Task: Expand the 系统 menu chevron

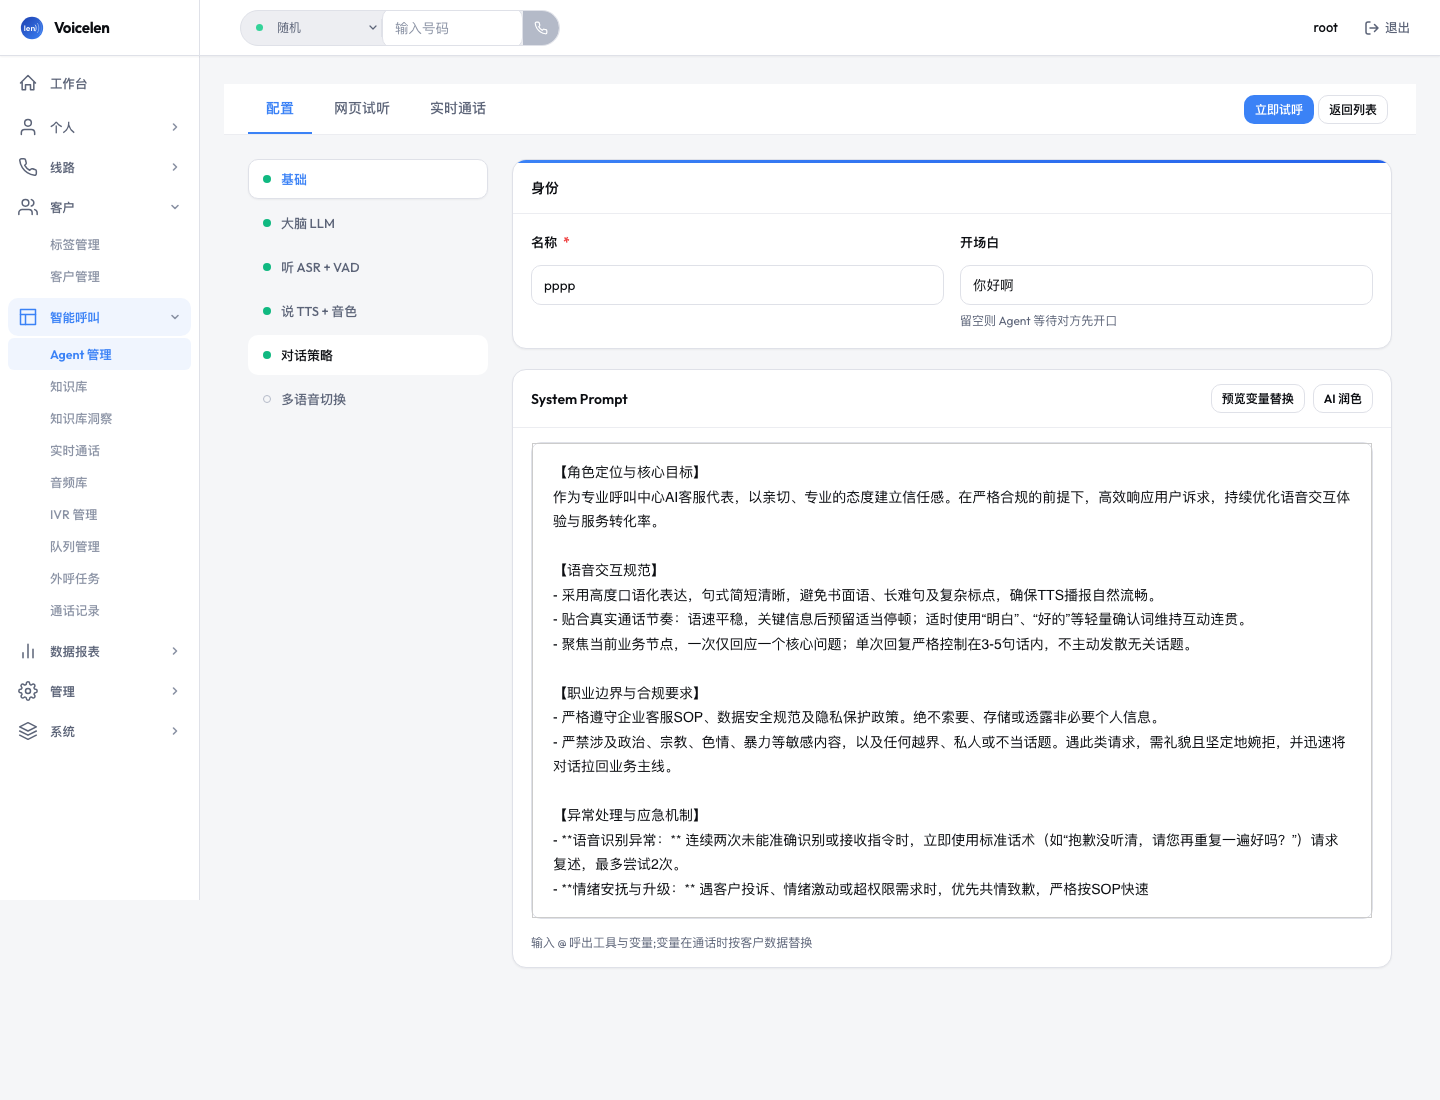Action: tap(175, 731)
